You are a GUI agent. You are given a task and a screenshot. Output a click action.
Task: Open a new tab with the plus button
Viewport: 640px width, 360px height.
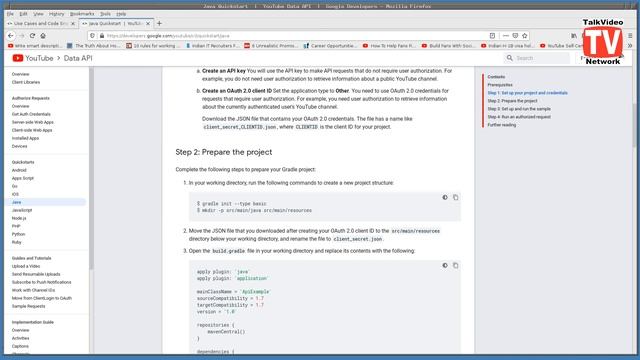pos(159,24)
